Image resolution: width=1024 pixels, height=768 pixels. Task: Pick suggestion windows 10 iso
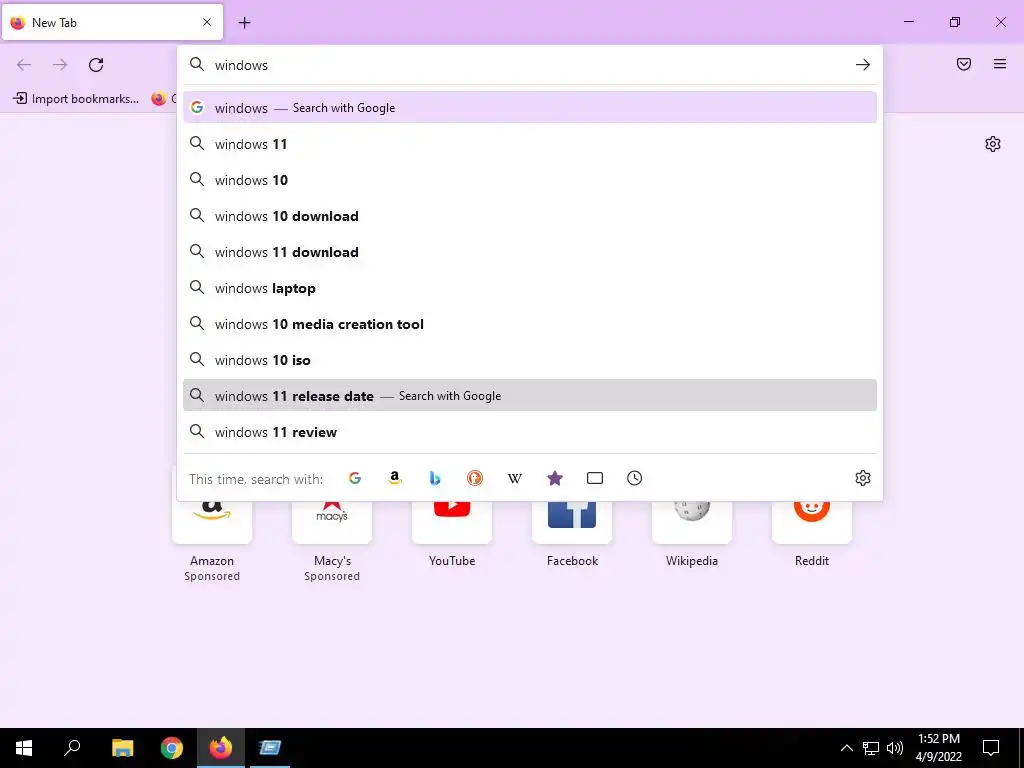point(530,360)
